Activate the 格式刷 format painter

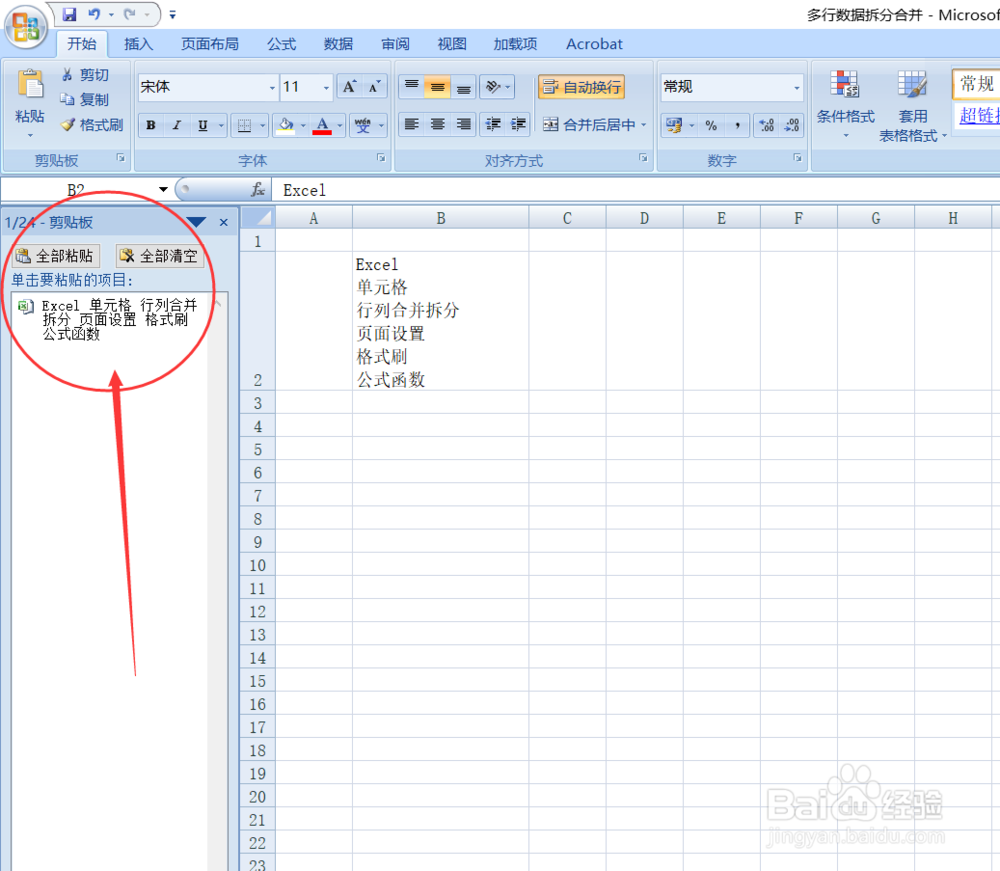point(92,125)
